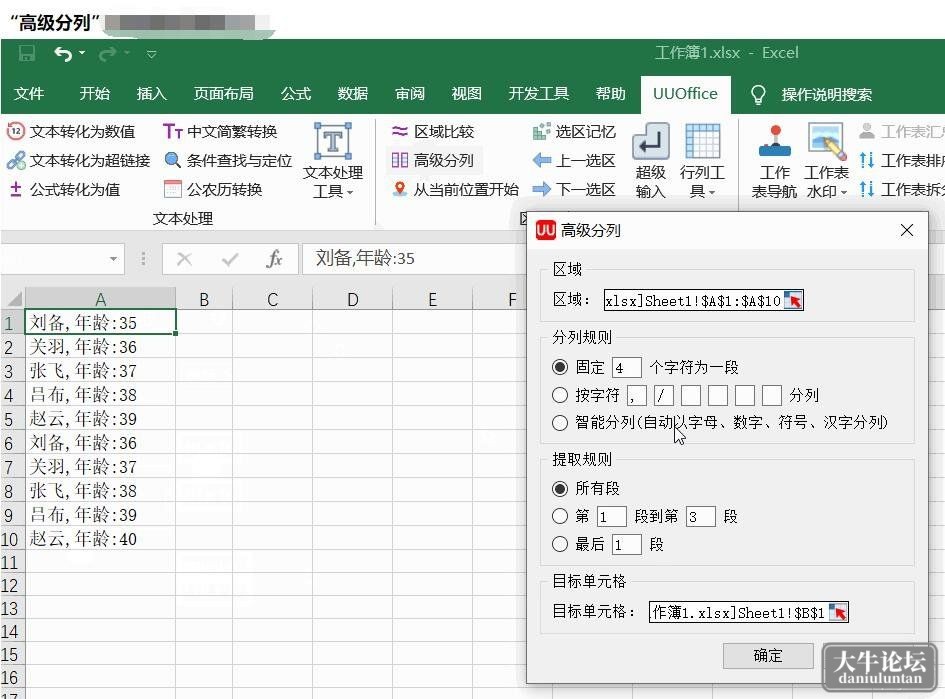Select the 智能分列 radio option
Viewport: 945px width, 699px height.
560,422
